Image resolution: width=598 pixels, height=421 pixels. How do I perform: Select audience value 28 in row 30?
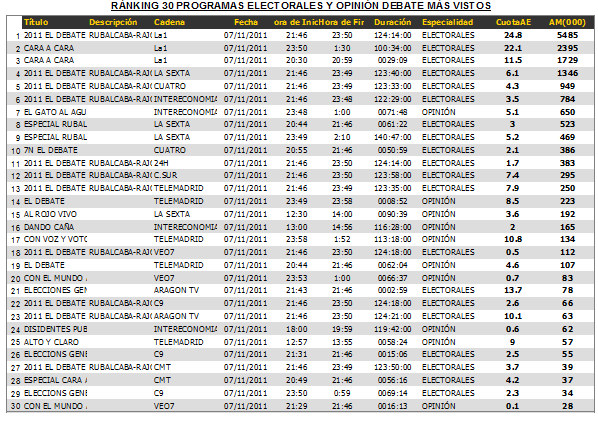coord(567,406)
